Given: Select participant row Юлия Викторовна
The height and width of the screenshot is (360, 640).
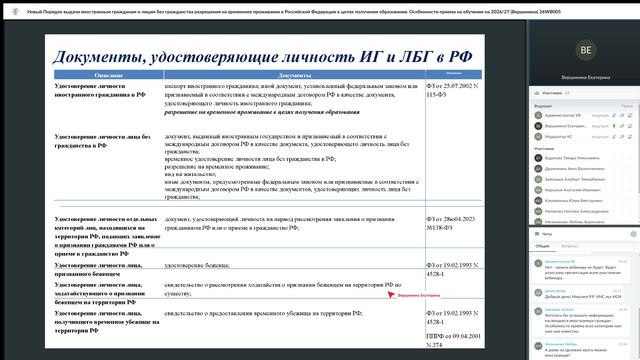Looking at the screenshot, I should pos(583,201).
